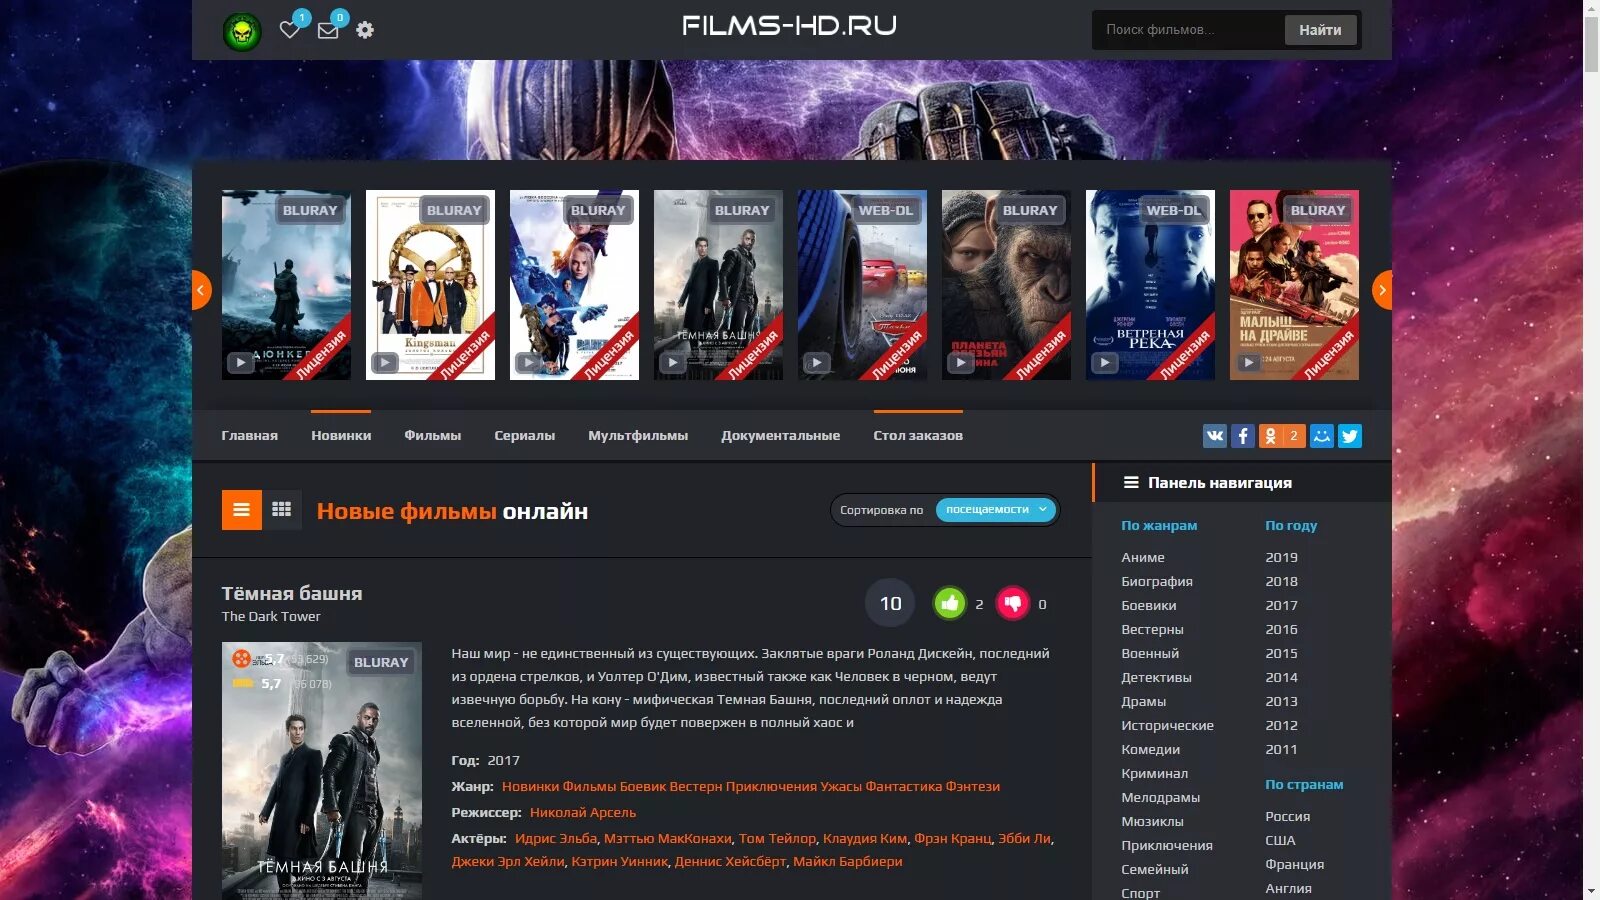Share via Facebook social icon

[x=1242, y=436]
